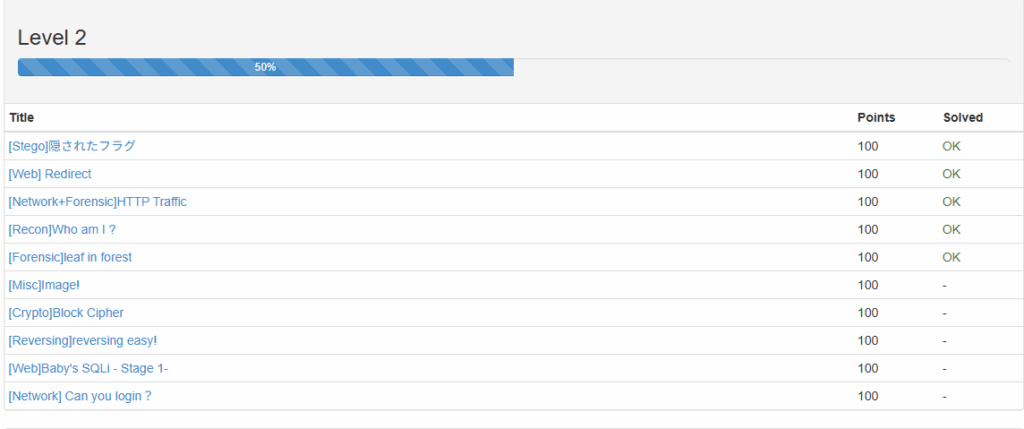Click the unsolved dash for Can you login
Screen dimensions: 1024x429
coord(945,396)
